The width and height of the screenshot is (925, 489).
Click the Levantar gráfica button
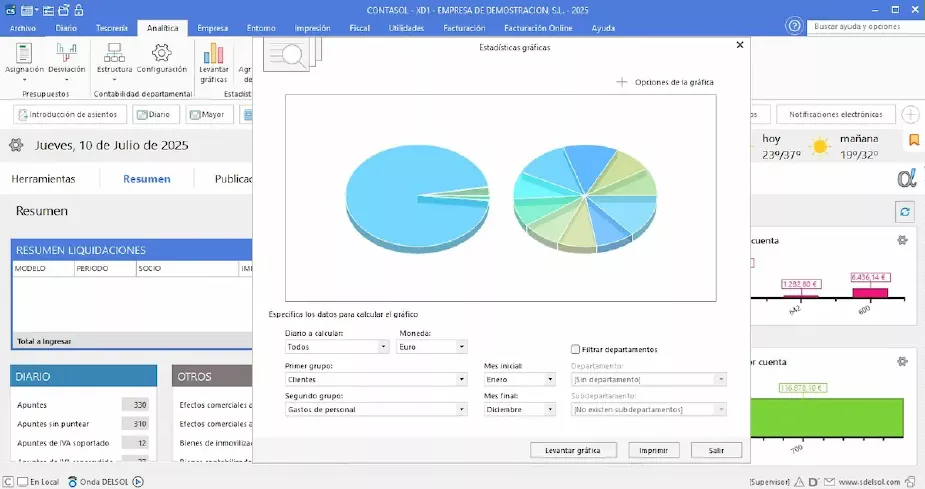click(x=573, y=451)
